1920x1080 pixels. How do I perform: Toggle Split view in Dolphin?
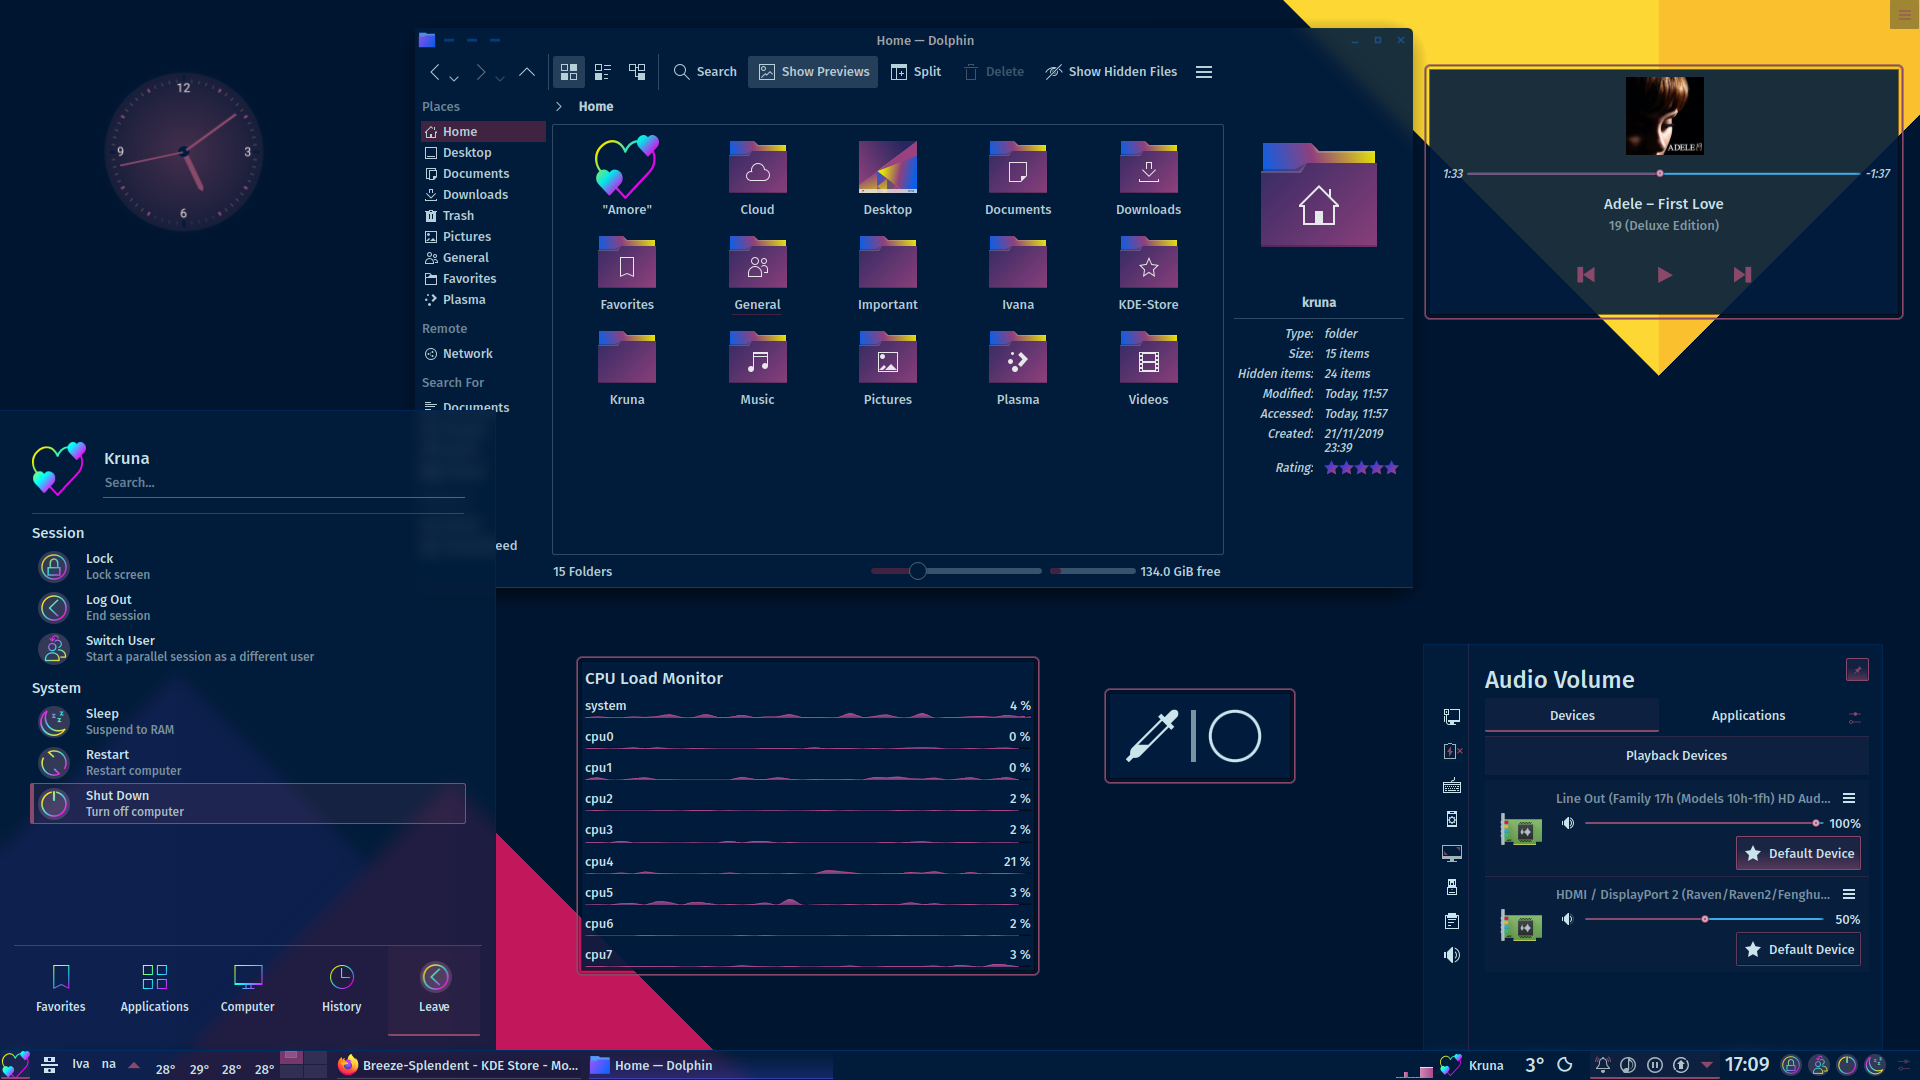(916, 72)
